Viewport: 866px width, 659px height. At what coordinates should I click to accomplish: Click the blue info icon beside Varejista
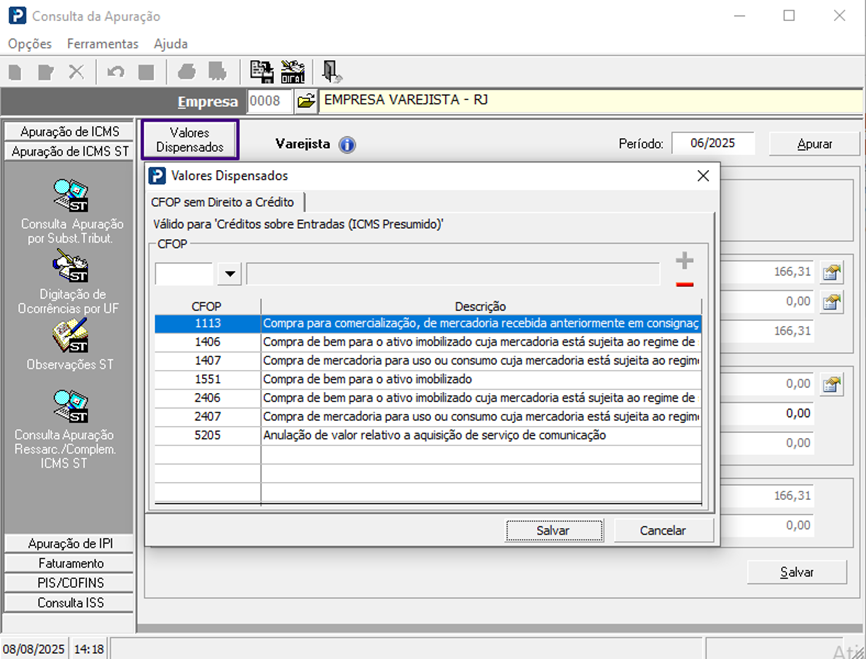[x=347, y=144]
